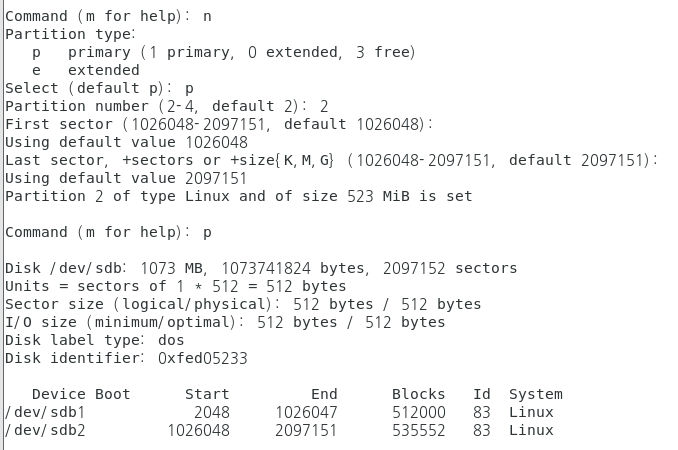678x450 pixels.
Task: Click the 'Partition type:' line
Action: pyautogui.click(x=70, y=34)
